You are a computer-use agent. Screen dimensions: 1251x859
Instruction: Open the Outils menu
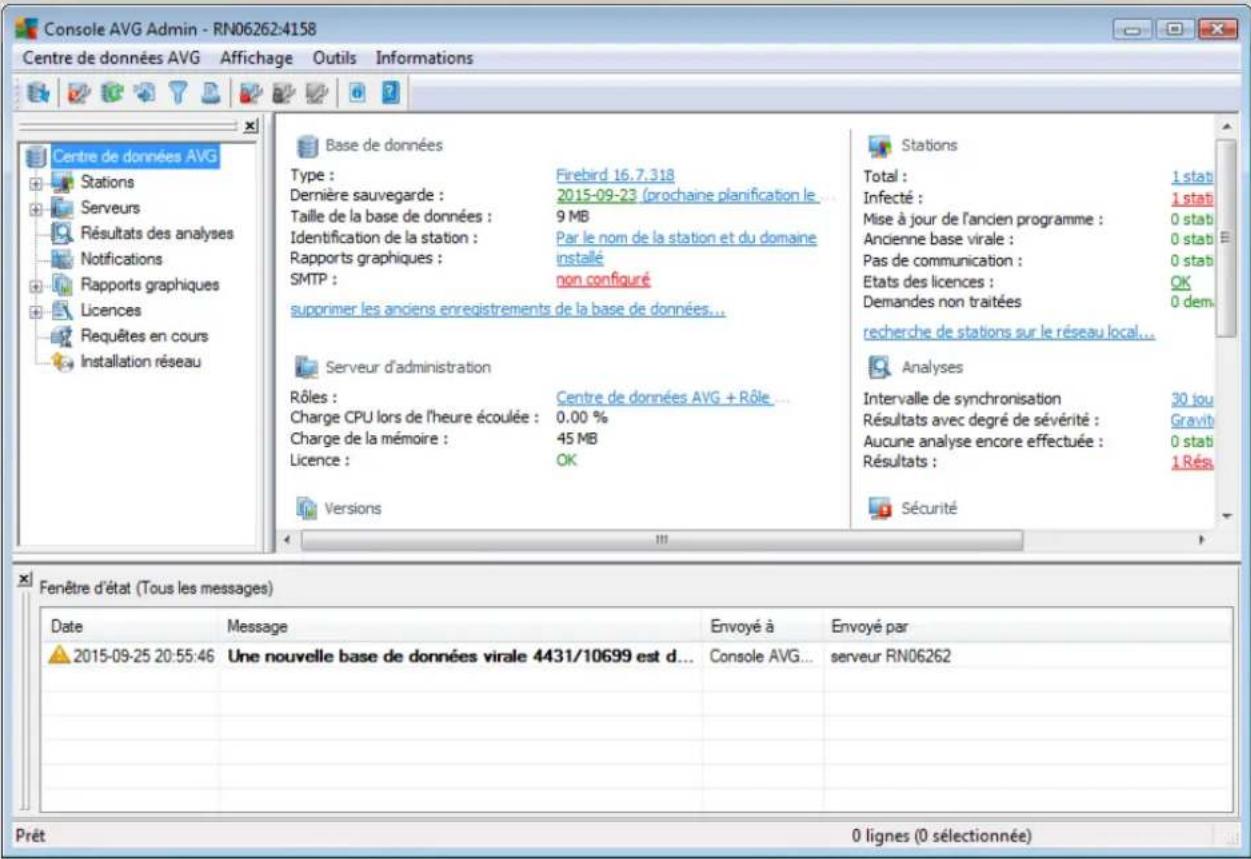334,58
